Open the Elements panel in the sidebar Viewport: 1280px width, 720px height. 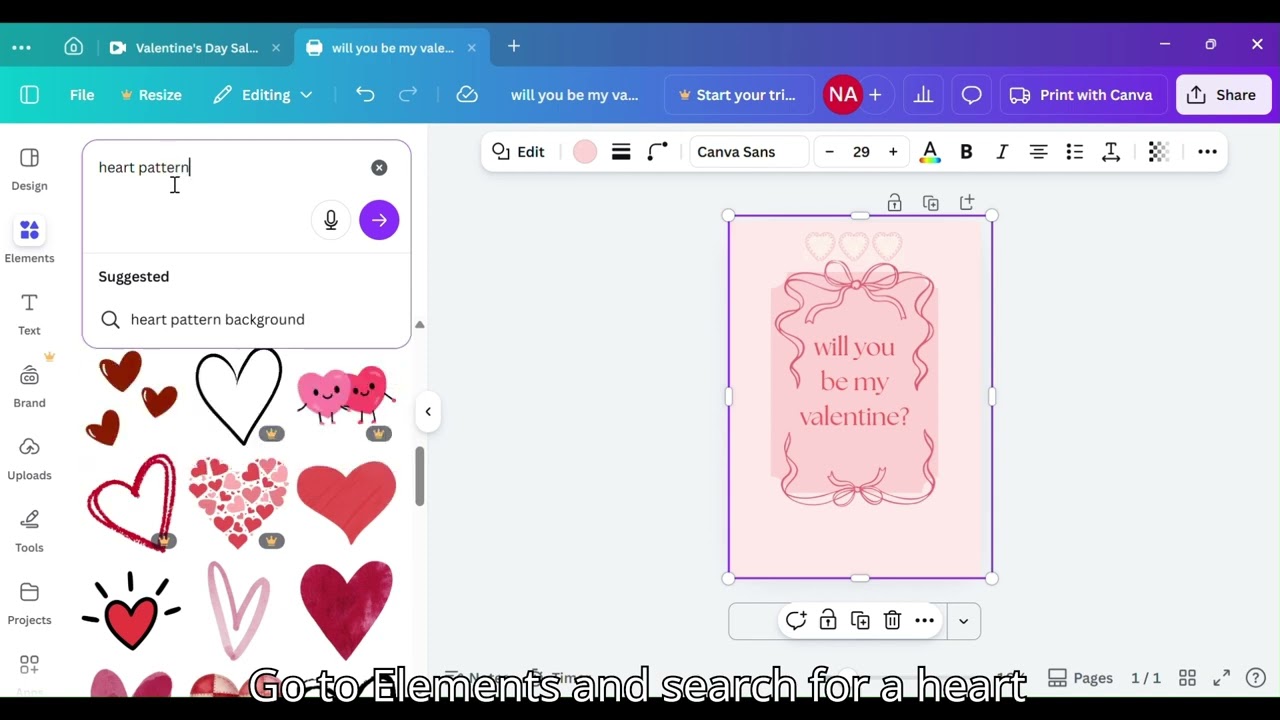point(29,241)
